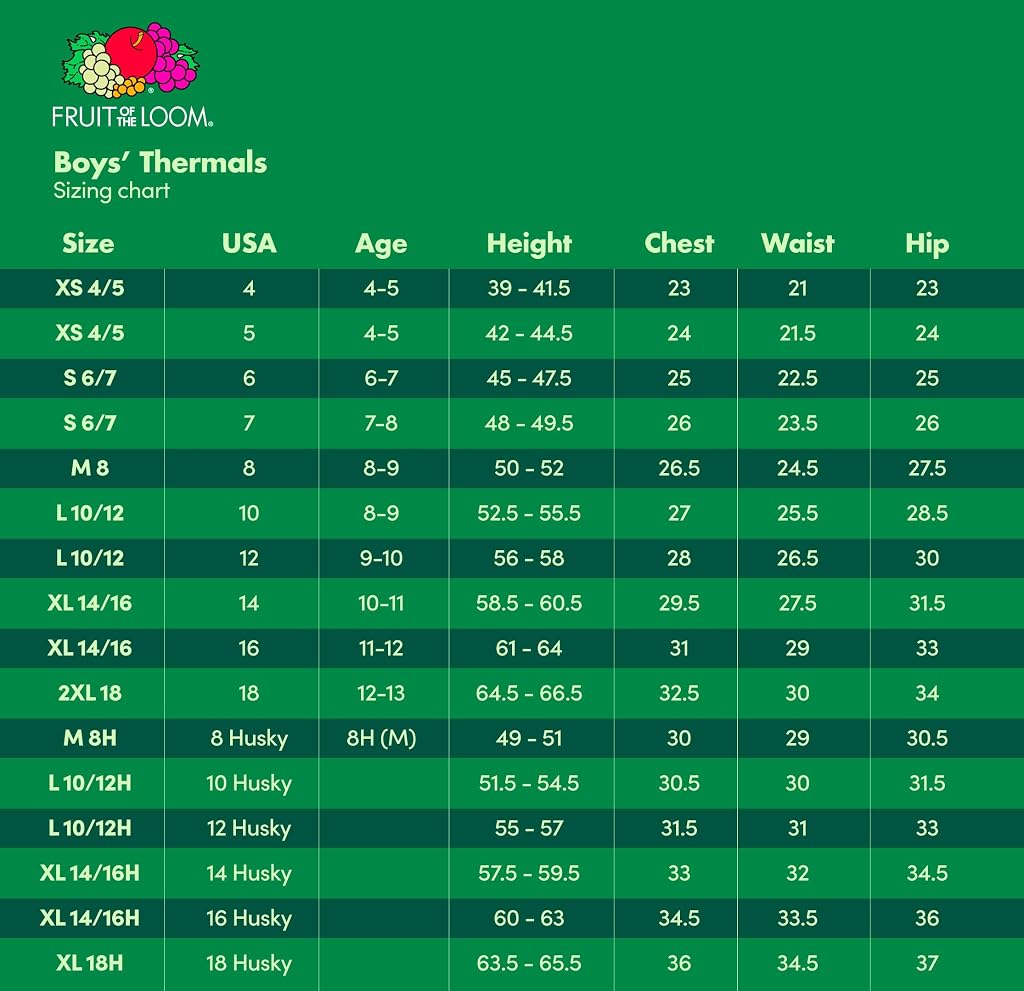Click the USA column header
This screenshot has height=991, width=1024.
(249, 244)
